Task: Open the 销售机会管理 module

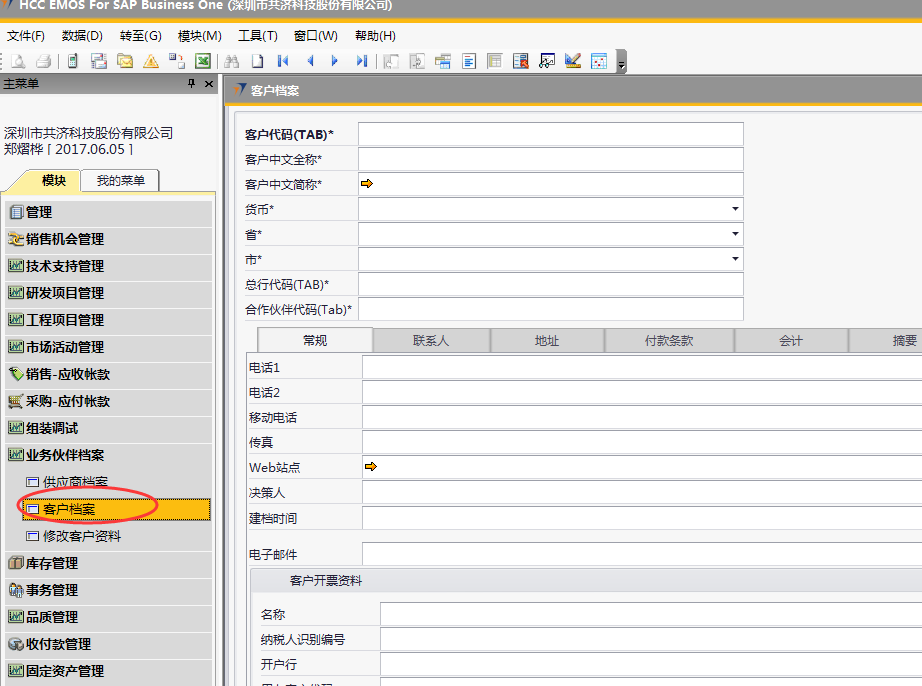Action: [x=65, y=239]
